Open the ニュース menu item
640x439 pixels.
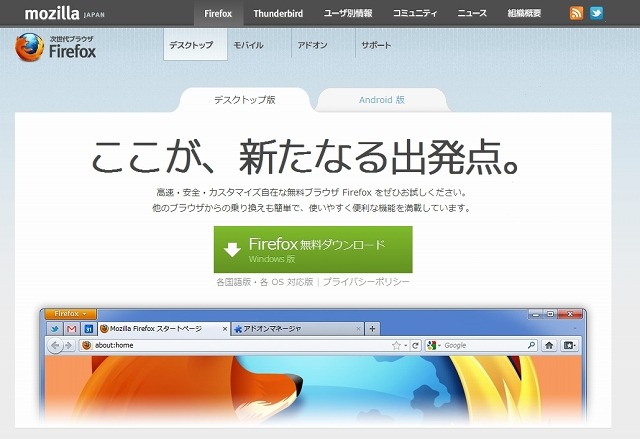click(473, 14)
